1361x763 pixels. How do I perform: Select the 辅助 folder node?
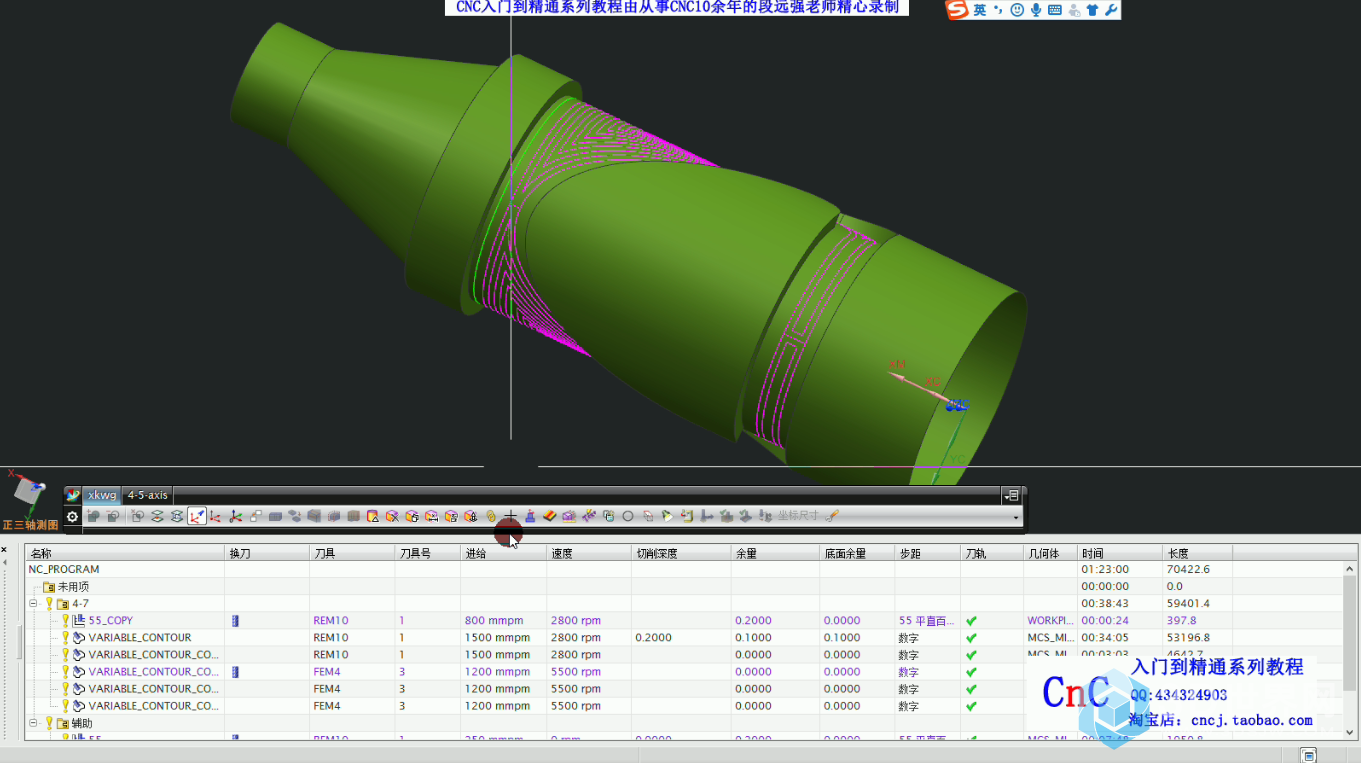tap(82, 722)
